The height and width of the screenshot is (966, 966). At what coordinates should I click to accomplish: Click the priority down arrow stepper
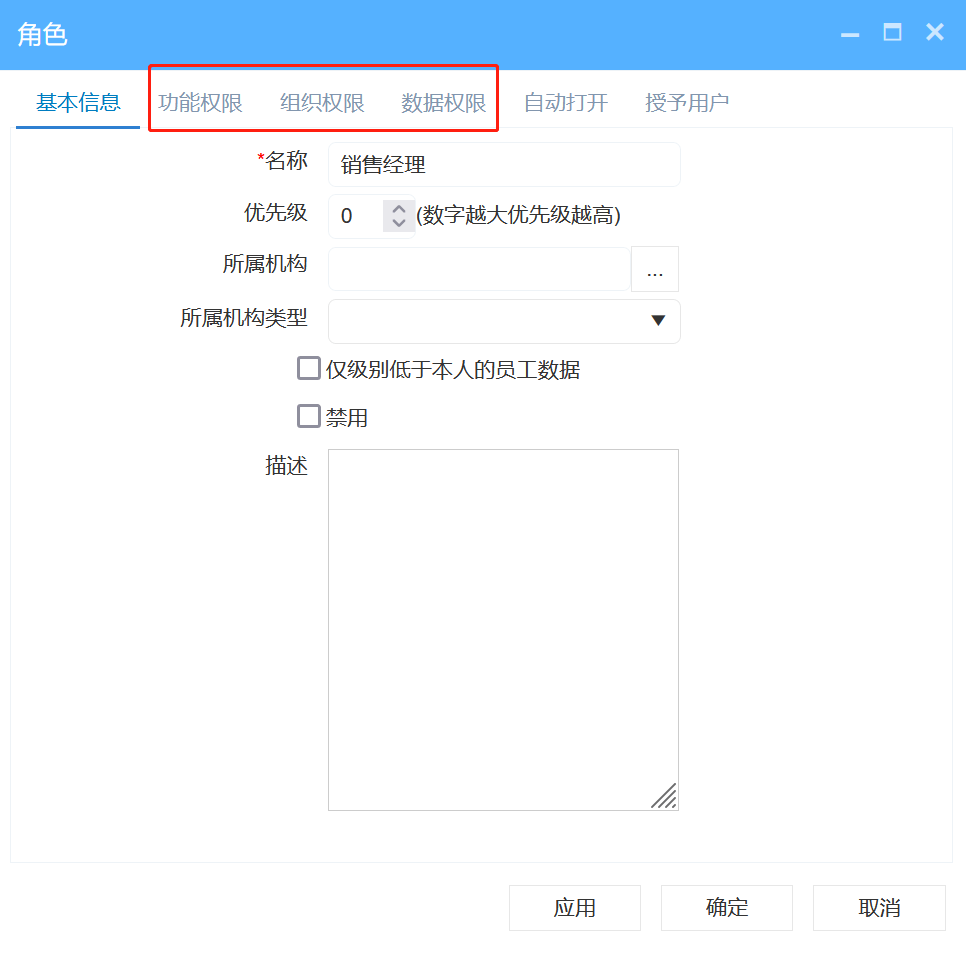398,222
